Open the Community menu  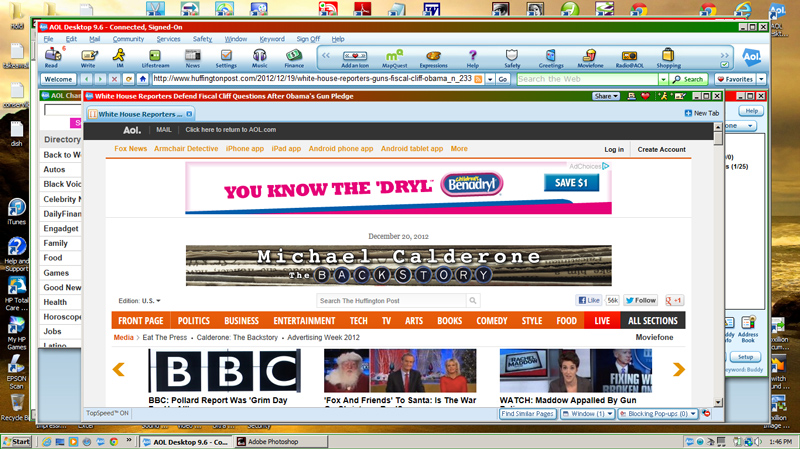128,39
